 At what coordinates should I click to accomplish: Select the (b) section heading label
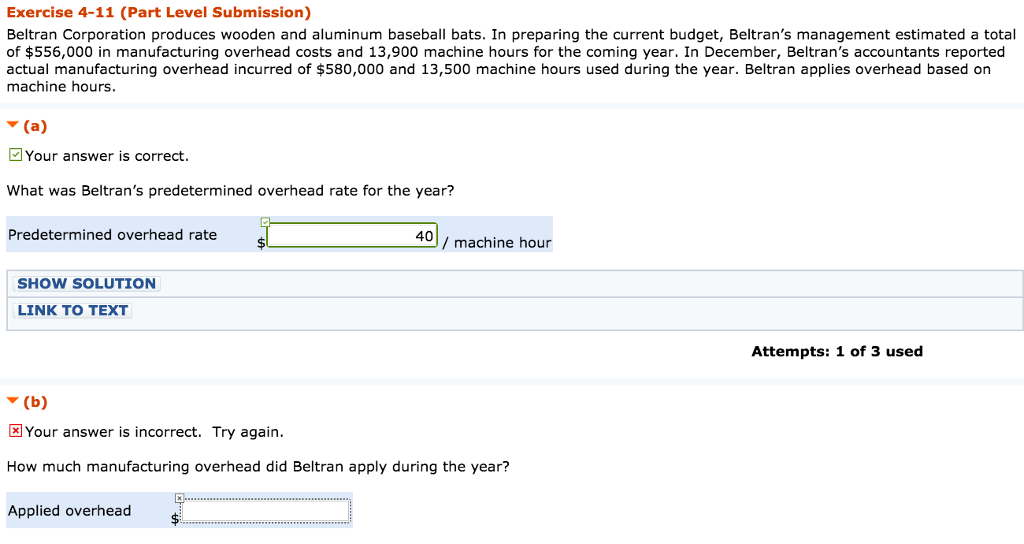pos(35,402)
